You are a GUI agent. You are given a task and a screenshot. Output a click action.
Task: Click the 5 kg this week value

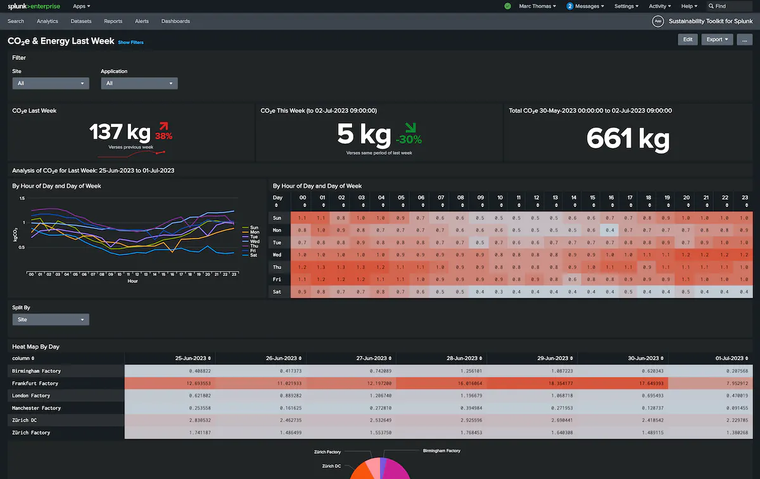[364, 134]
